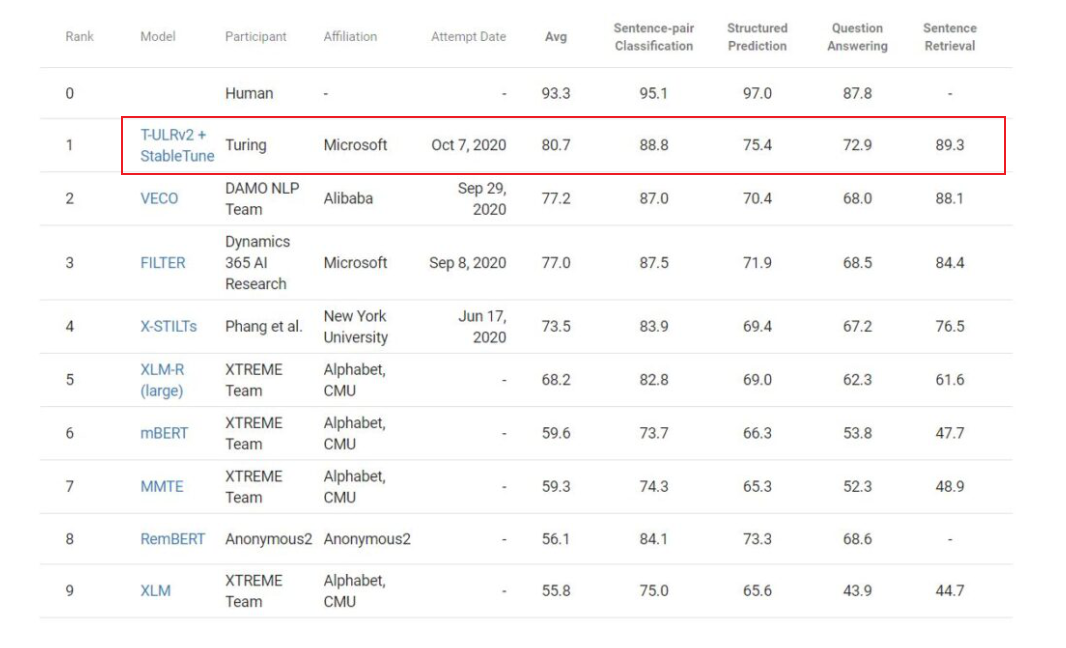Select the Human baseline row

[249, 93]
